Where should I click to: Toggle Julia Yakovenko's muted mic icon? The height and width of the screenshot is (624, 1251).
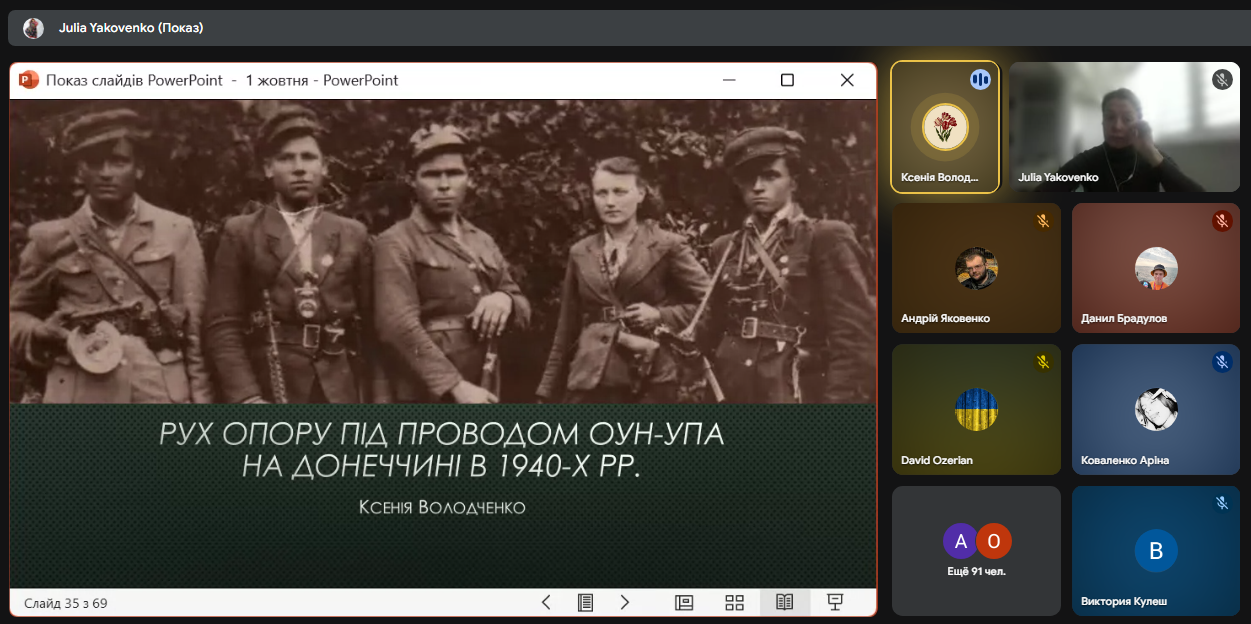tap(1221, 79)
